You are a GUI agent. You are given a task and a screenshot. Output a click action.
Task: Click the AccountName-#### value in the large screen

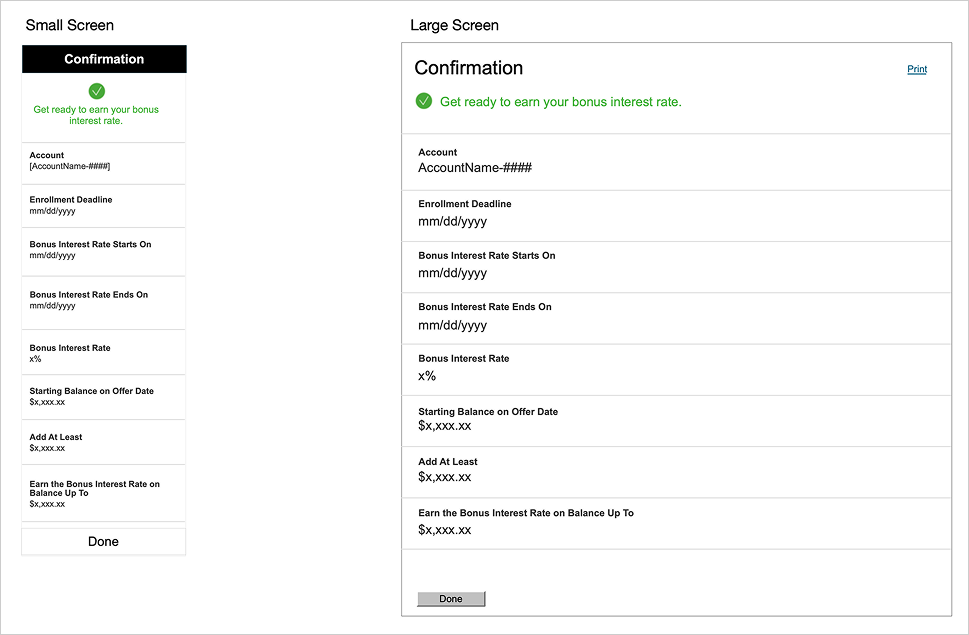475,168
